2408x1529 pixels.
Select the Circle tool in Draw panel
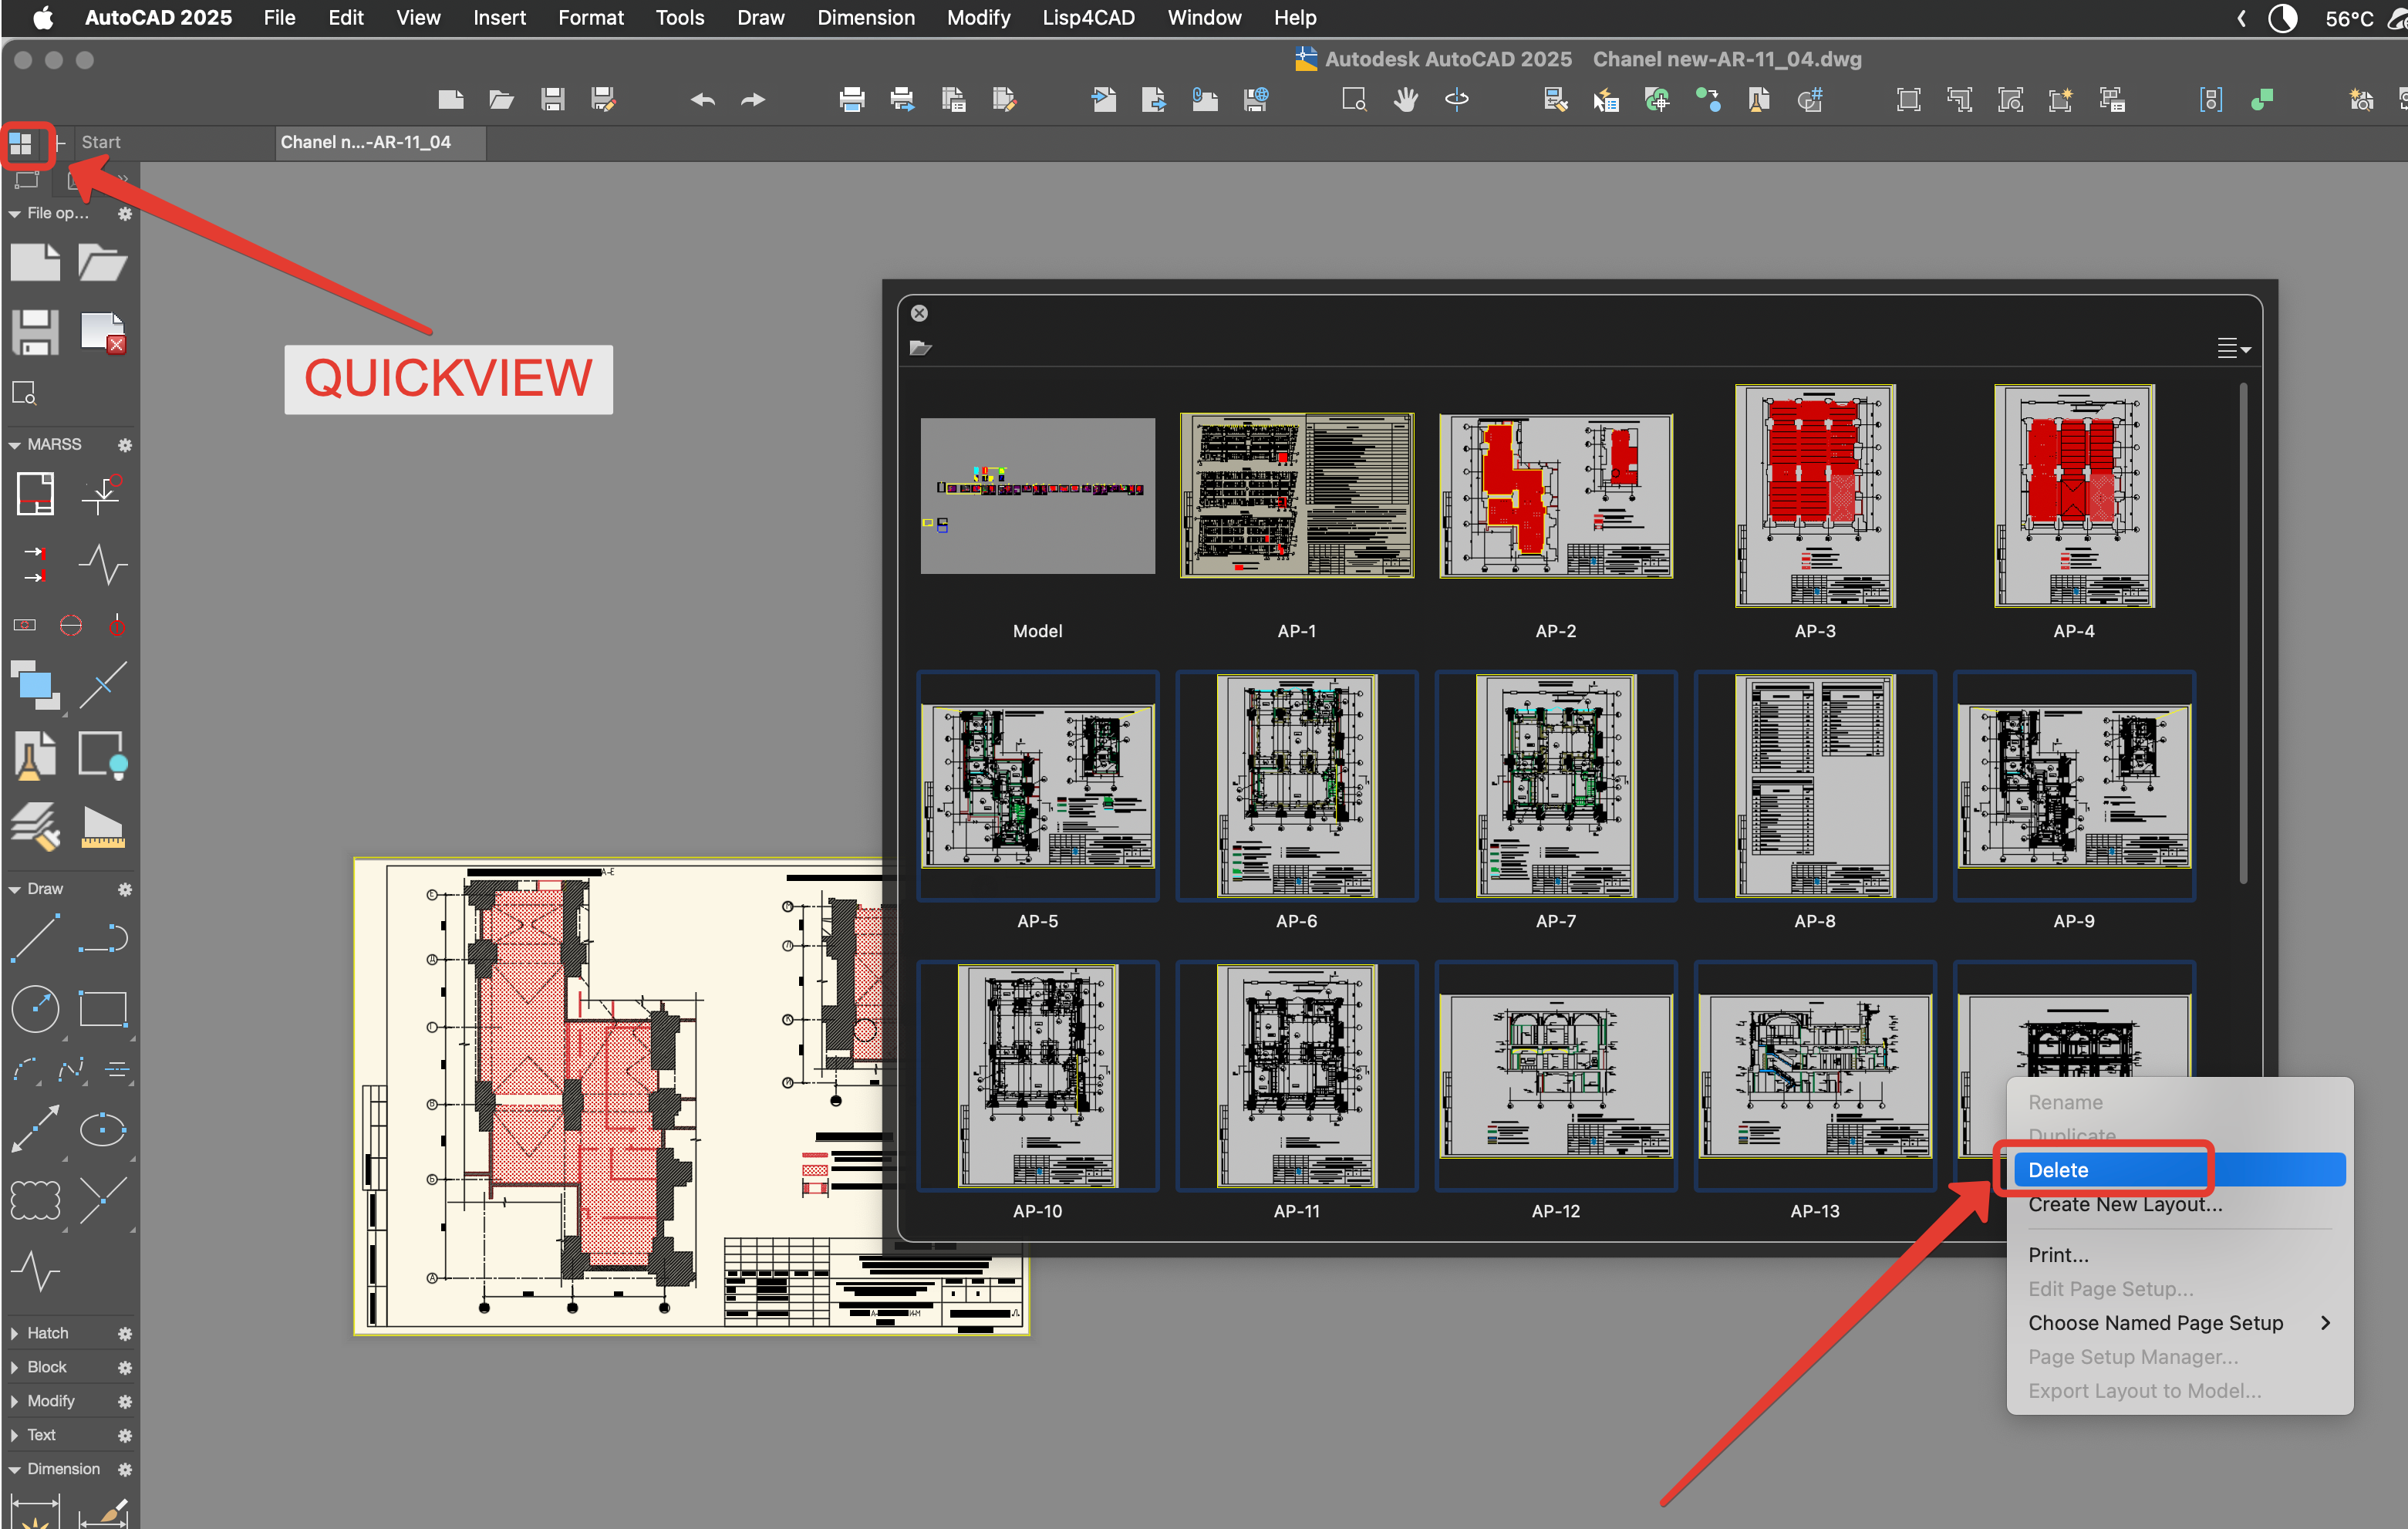coord(35,1008)
